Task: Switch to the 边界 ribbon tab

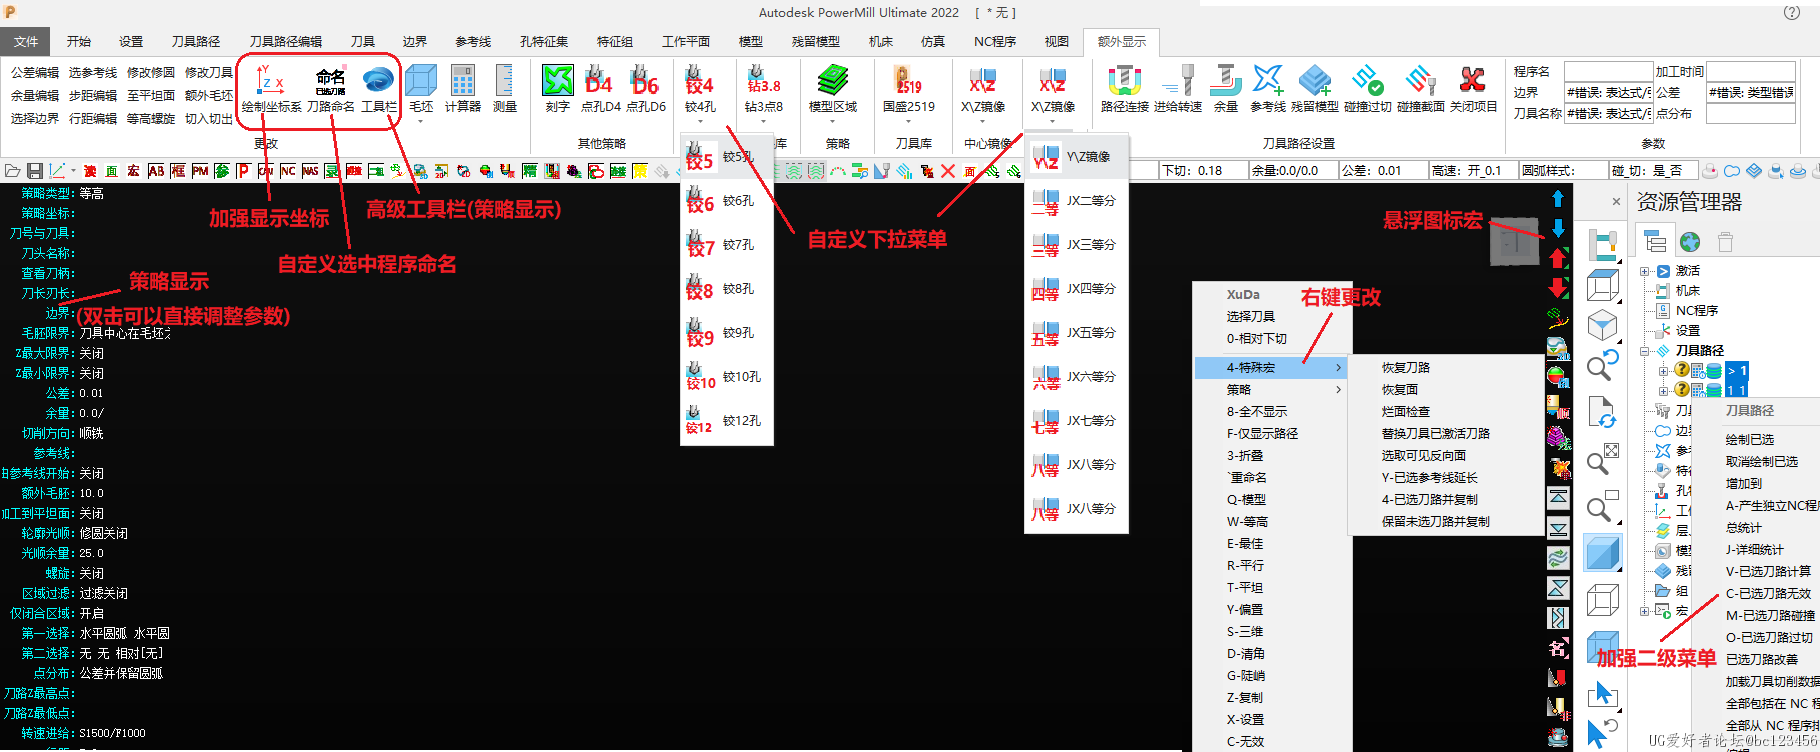Action: coord(415,42)
